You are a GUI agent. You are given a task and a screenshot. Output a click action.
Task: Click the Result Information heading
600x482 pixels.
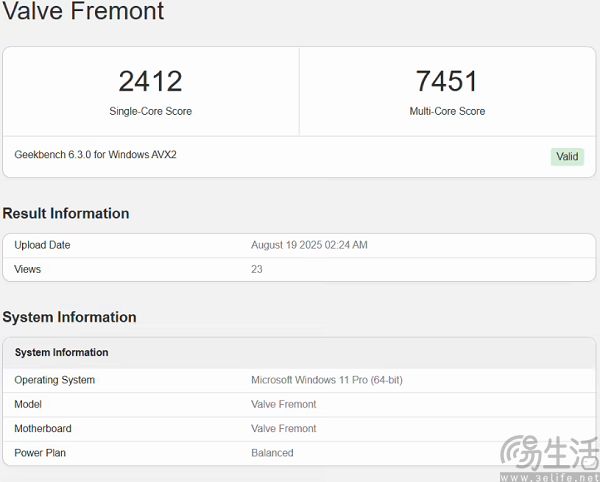66,213
